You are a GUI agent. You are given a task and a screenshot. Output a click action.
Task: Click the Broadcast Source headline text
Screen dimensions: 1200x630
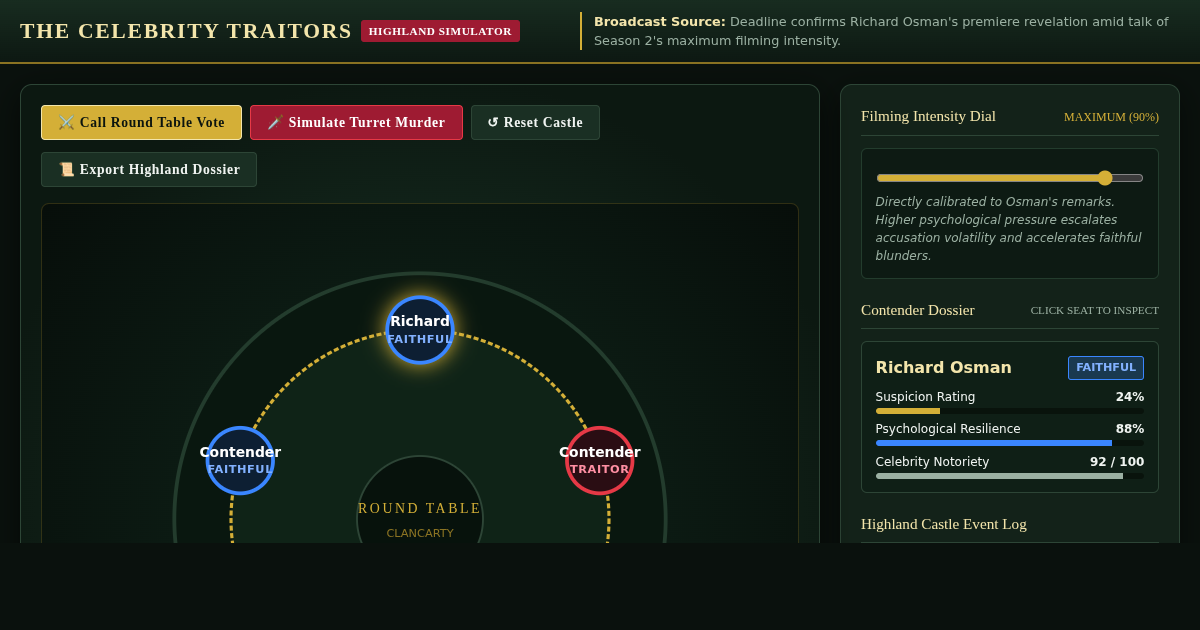tap(881, 31)
